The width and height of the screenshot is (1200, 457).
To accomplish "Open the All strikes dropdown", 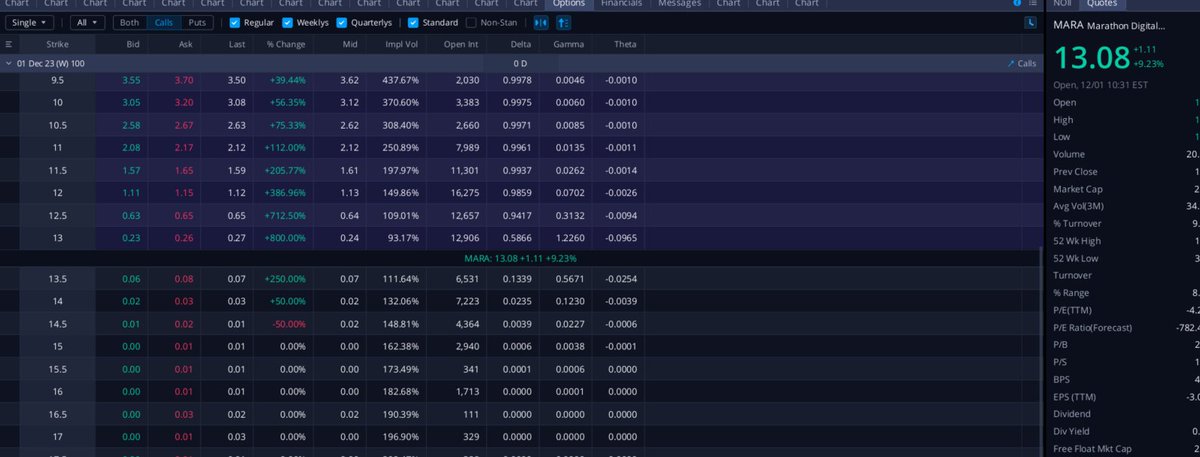I will (87, 22).
